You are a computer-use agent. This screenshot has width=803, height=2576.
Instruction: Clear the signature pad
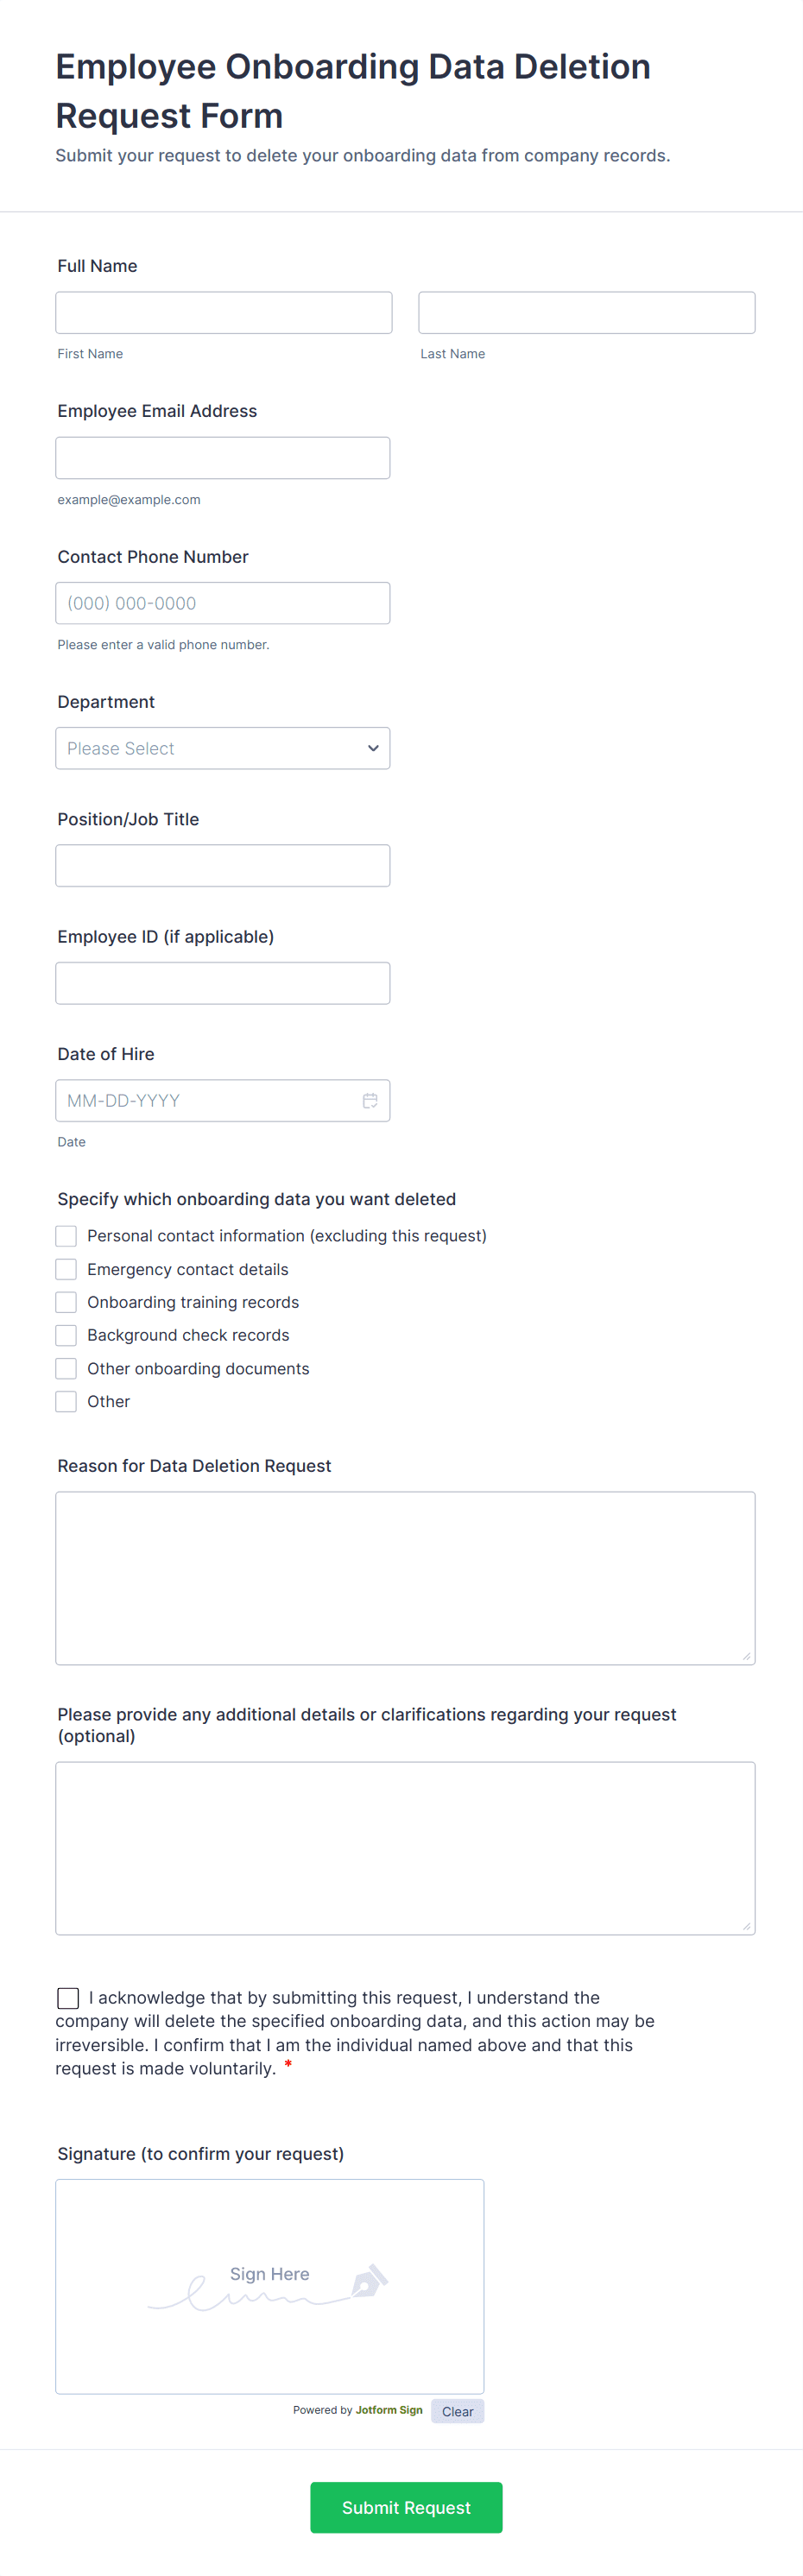click(457, 2411)
